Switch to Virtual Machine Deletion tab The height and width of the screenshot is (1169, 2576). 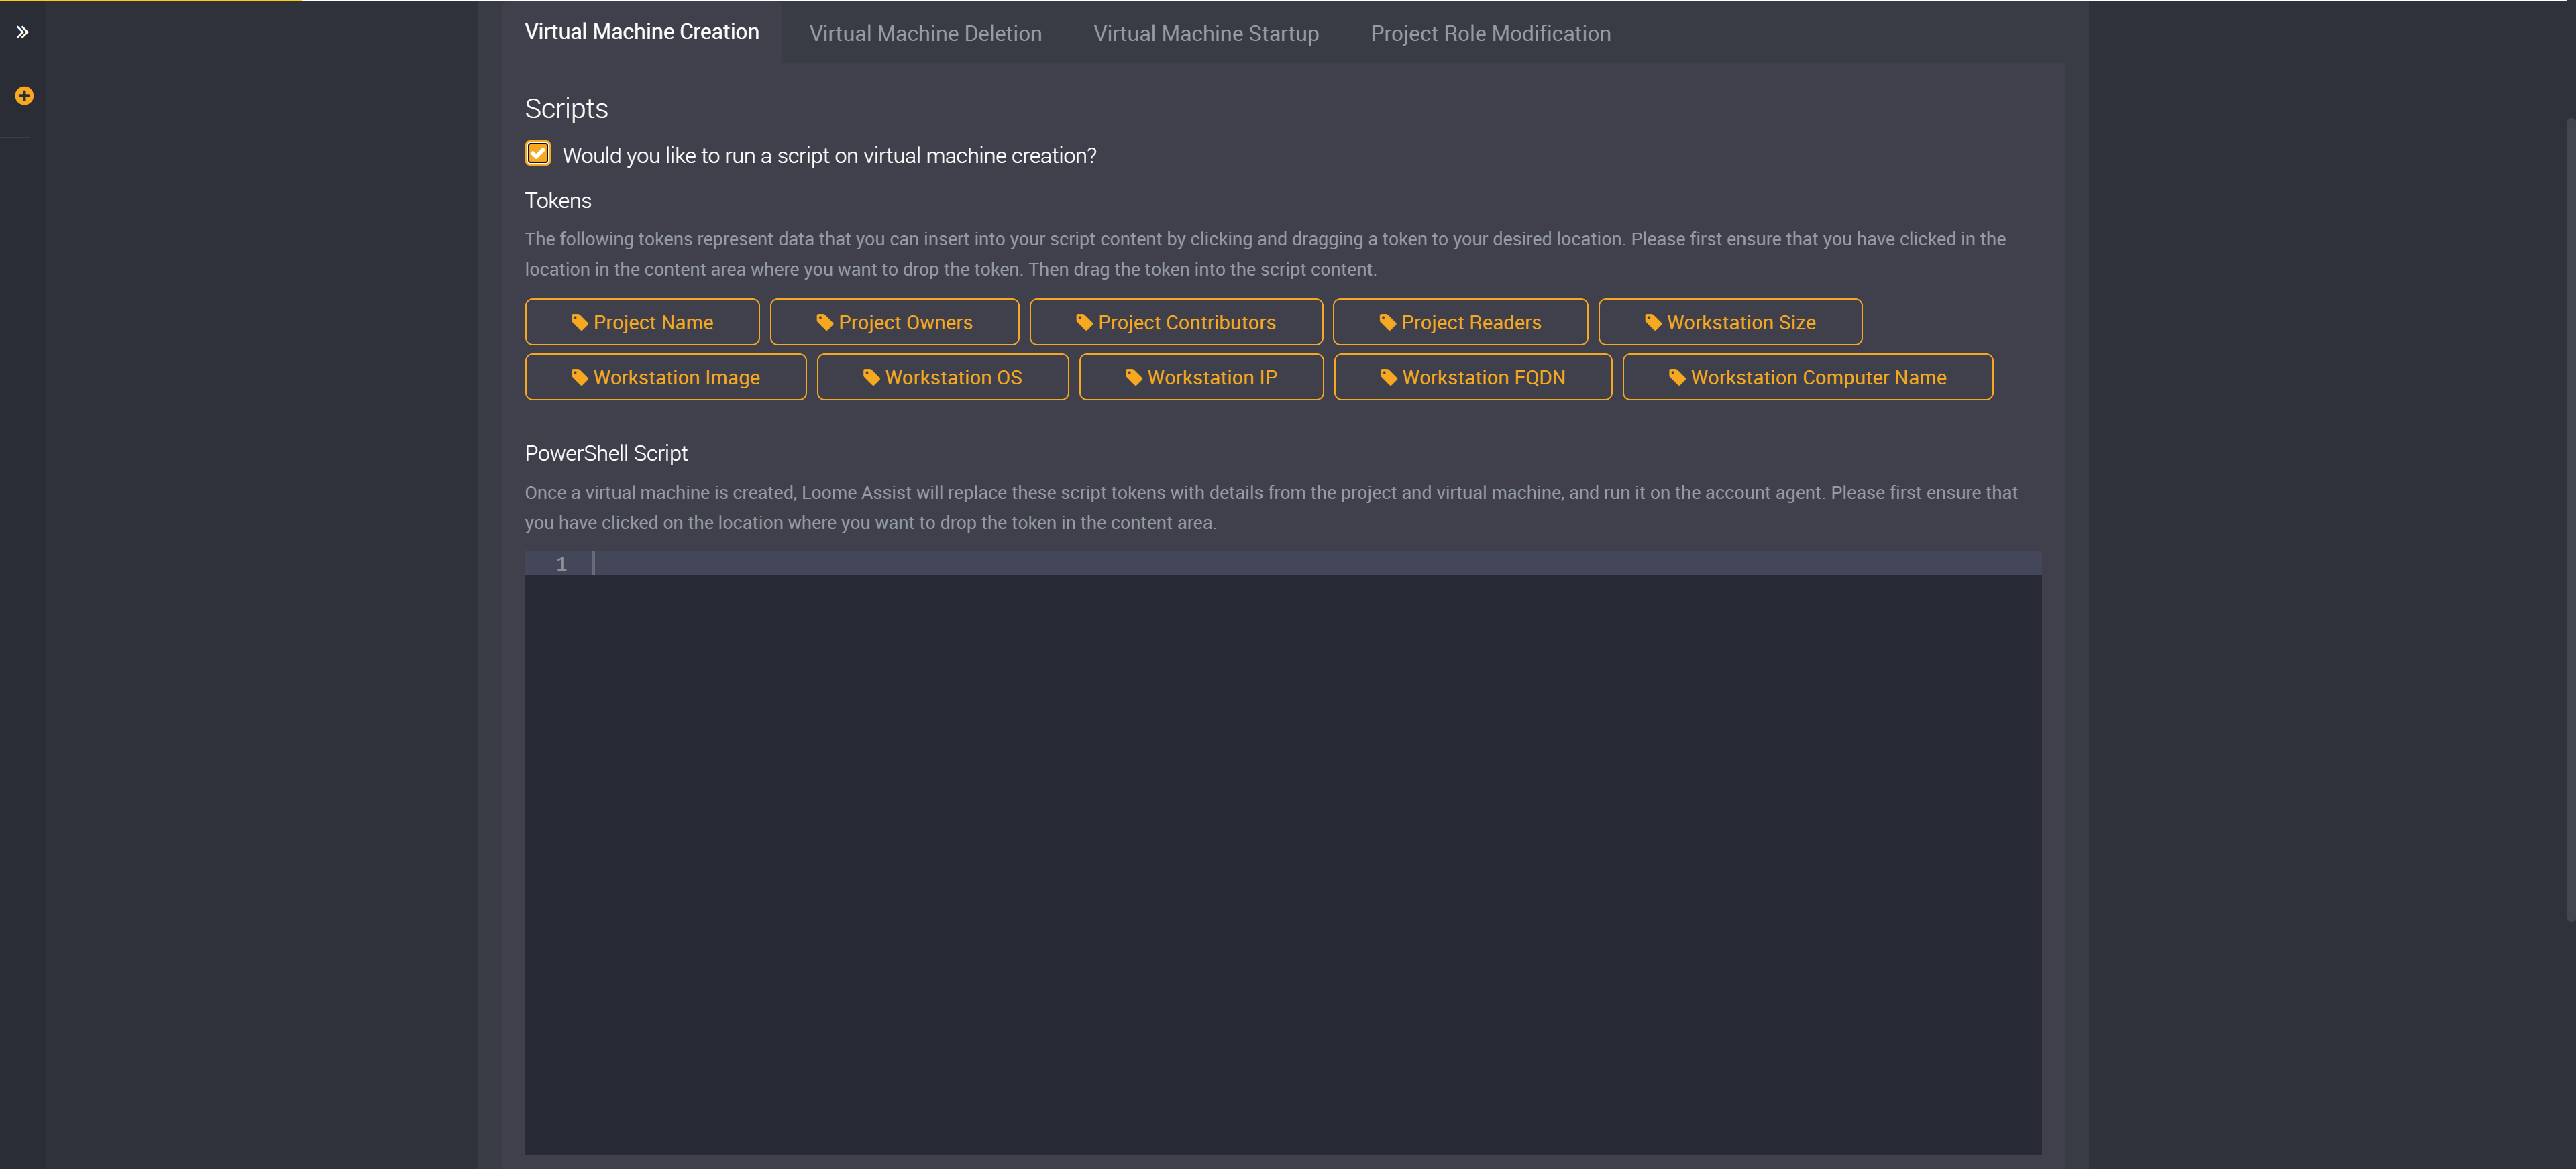[x=926, y=32]
